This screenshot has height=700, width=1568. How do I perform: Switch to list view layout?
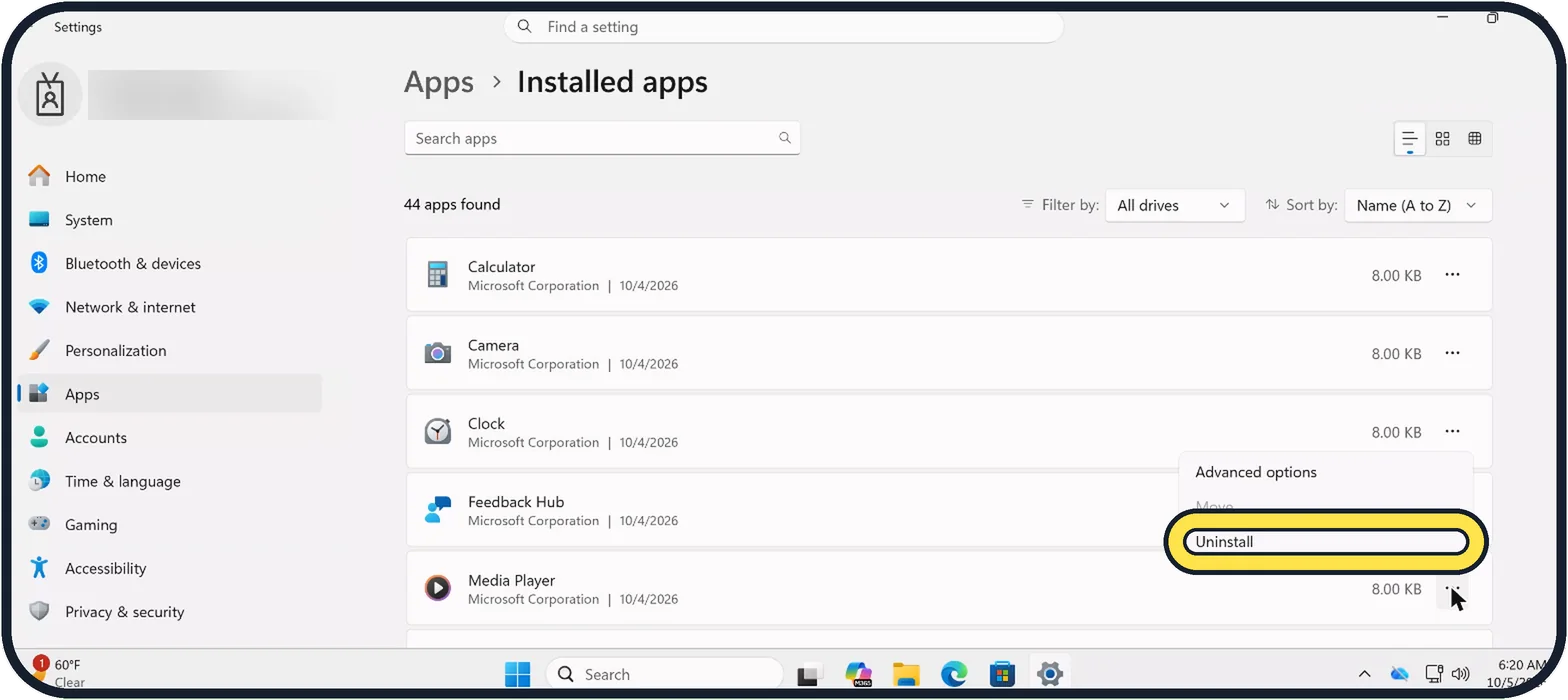point(1409,139)
